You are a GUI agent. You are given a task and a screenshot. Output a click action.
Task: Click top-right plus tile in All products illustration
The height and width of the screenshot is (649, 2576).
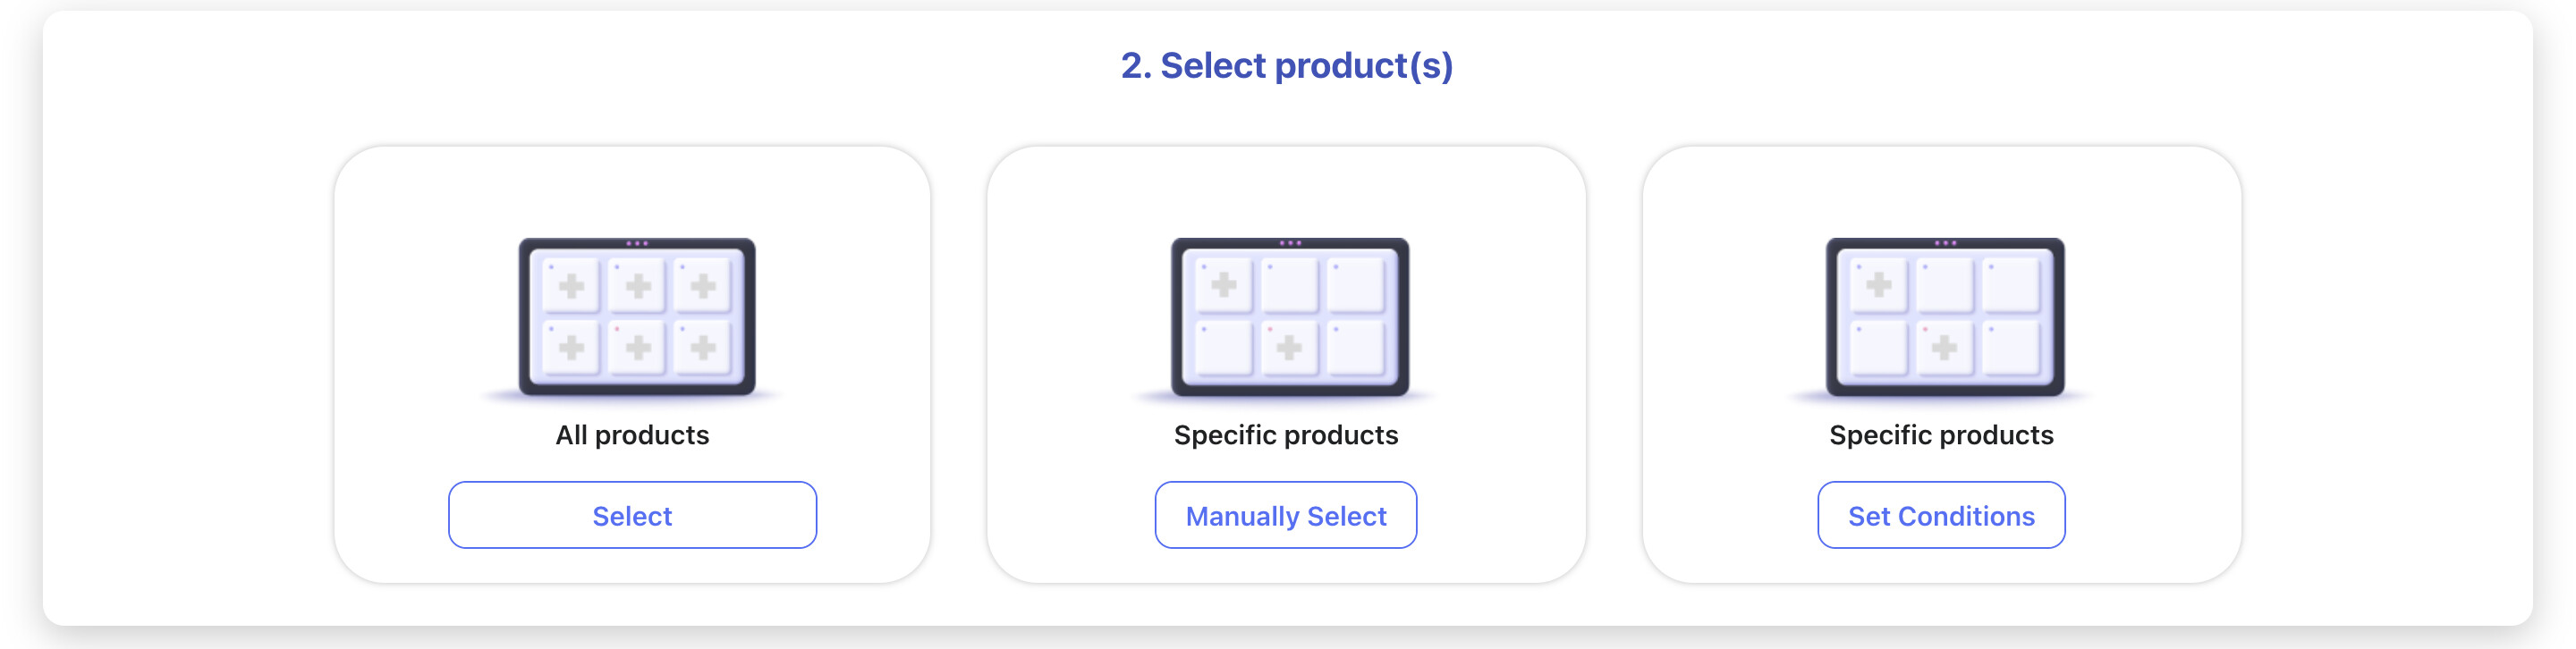703,286
